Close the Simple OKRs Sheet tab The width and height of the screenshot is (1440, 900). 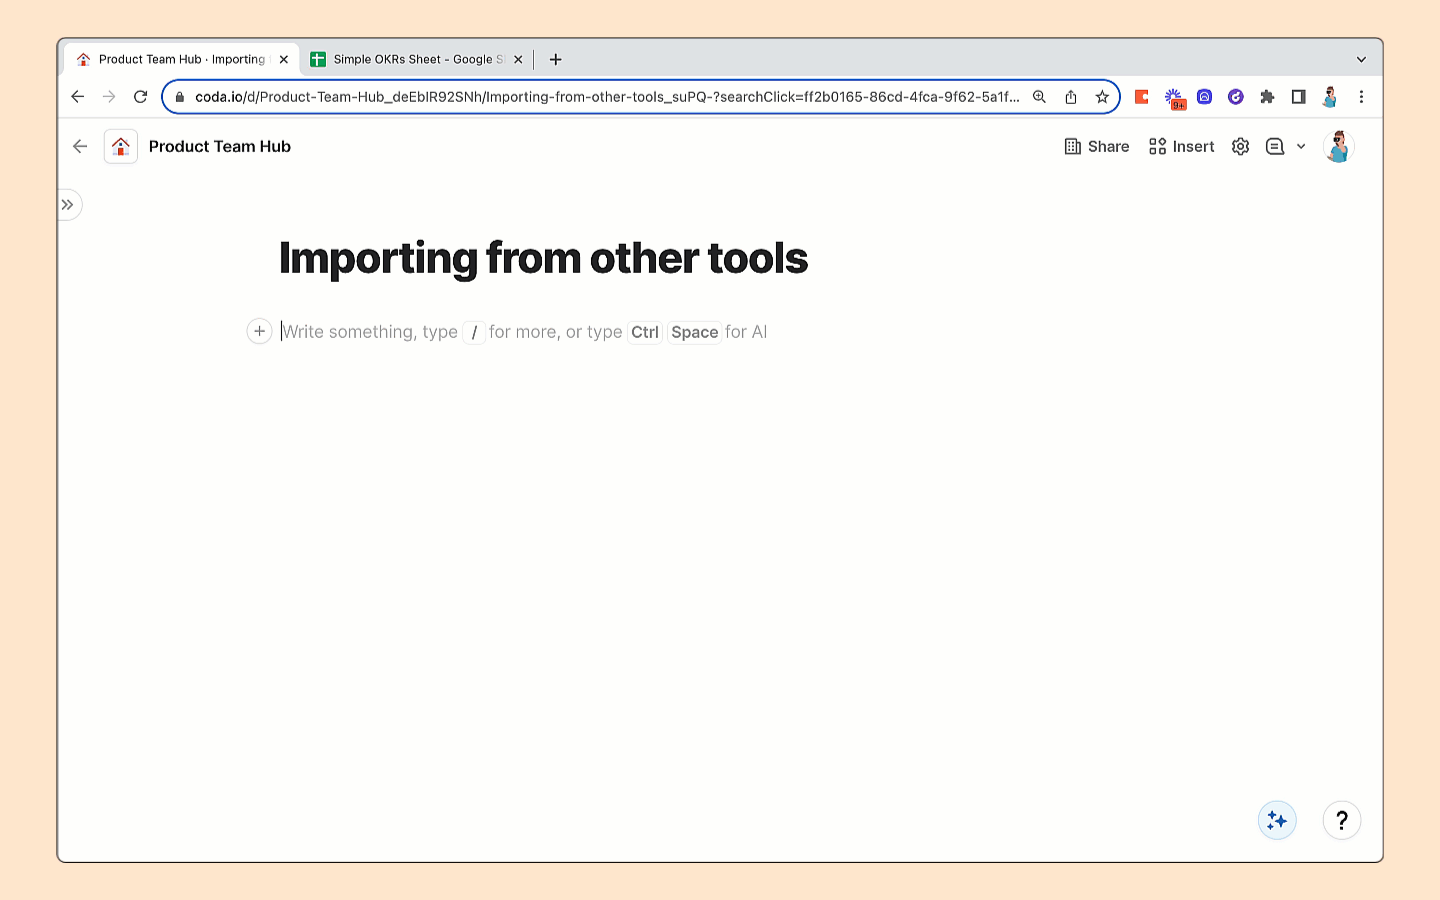coord(518,60)
